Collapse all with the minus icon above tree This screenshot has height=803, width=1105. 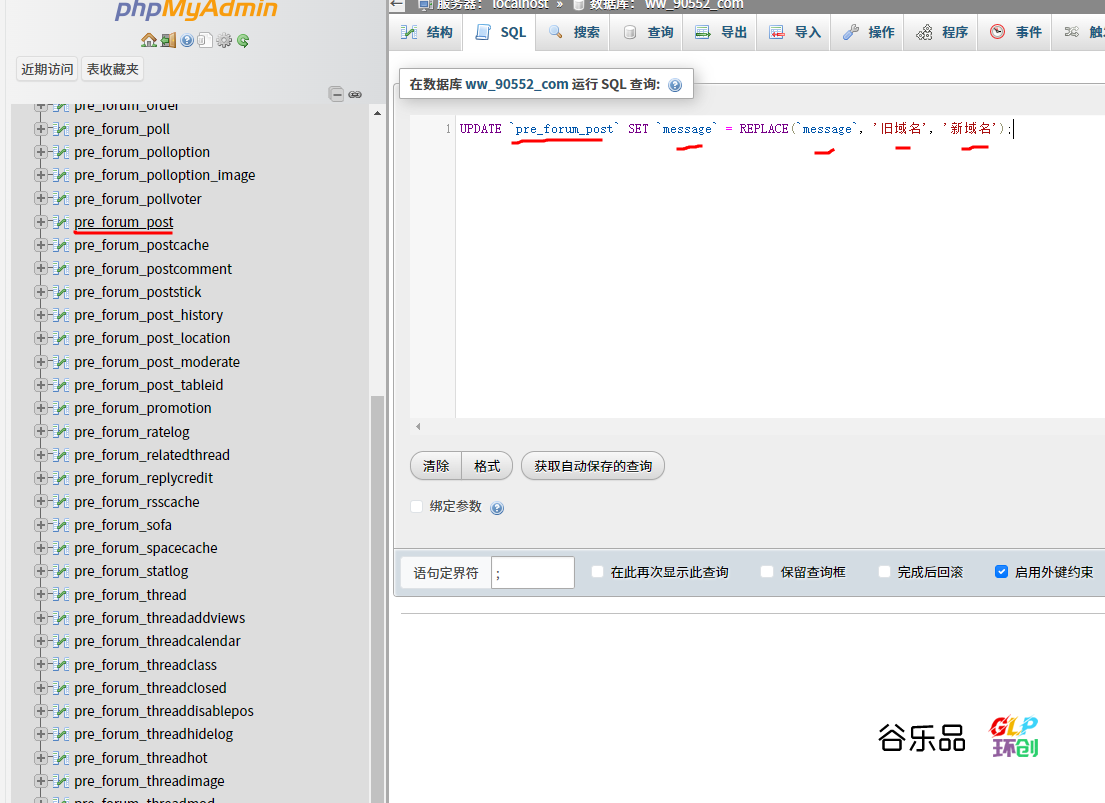click(336, 93)
